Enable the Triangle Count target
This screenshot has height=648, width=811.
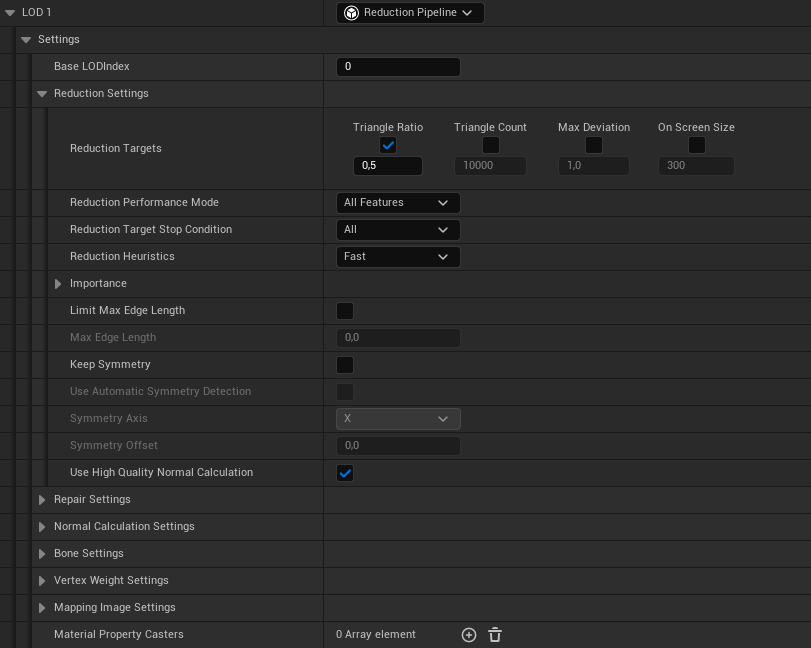click(x=490, y=145)
